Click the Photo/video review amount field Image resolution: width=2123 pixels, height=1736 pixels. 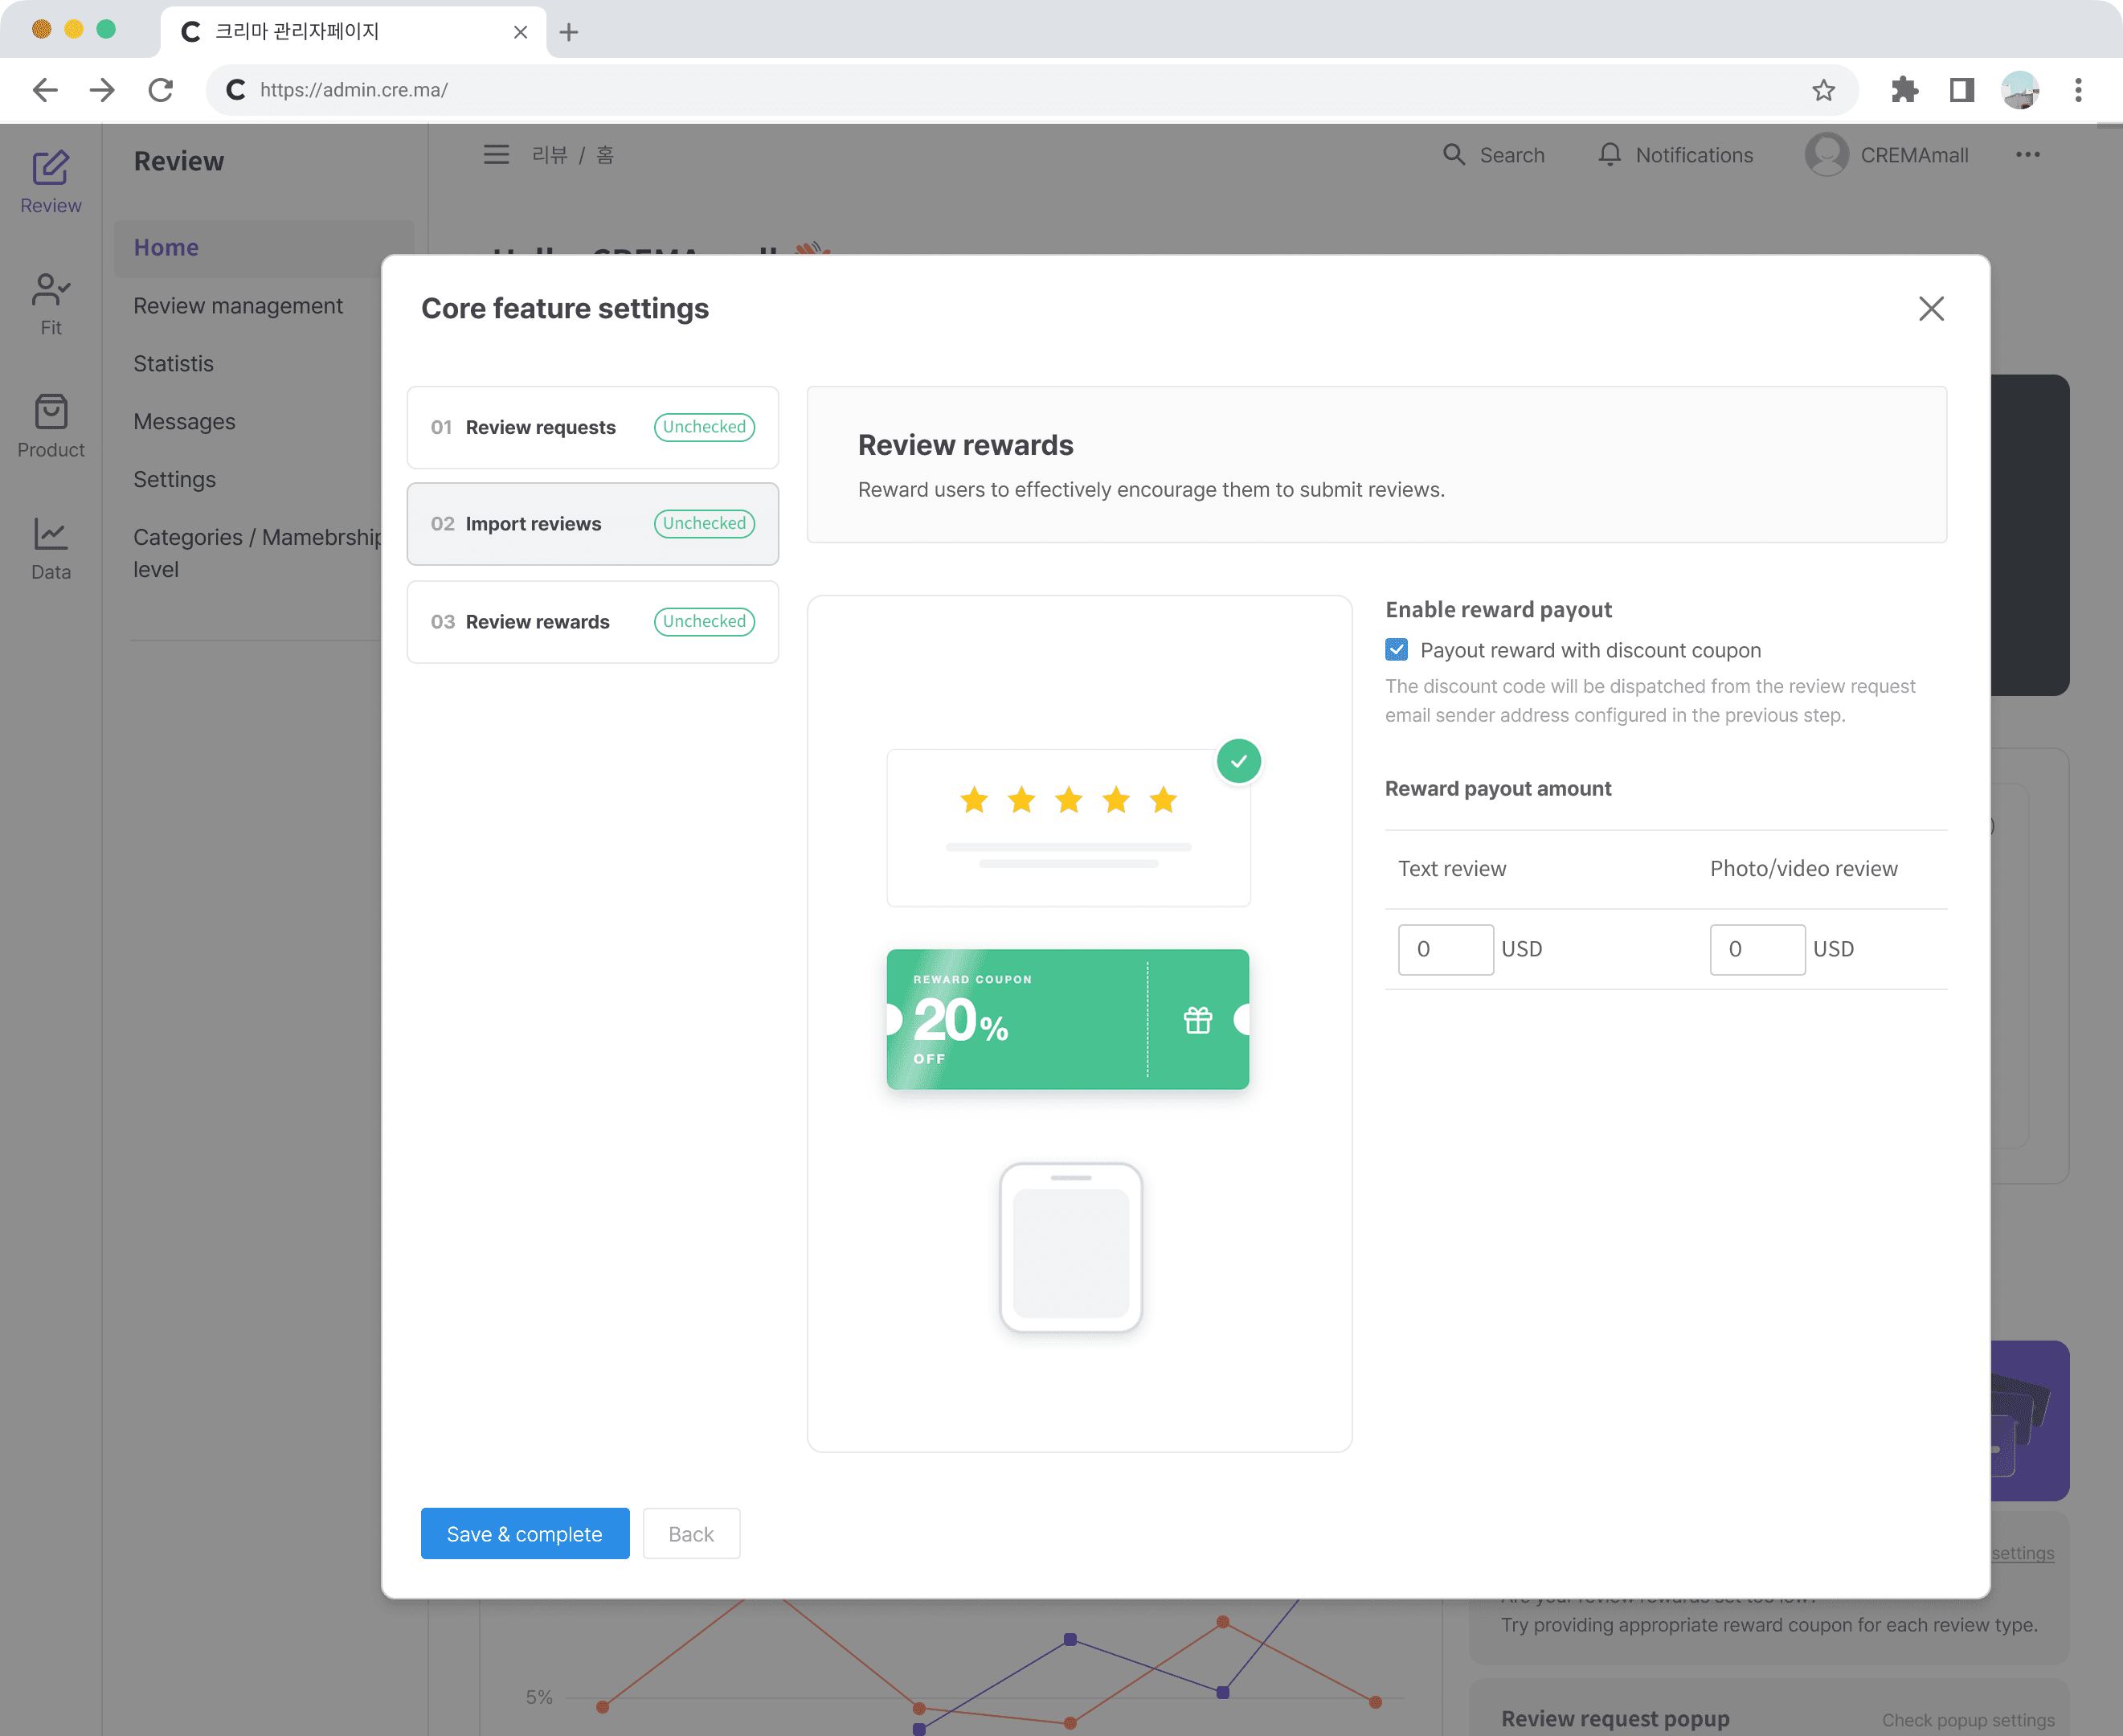pyautogui.click(x=1757, y=949)
